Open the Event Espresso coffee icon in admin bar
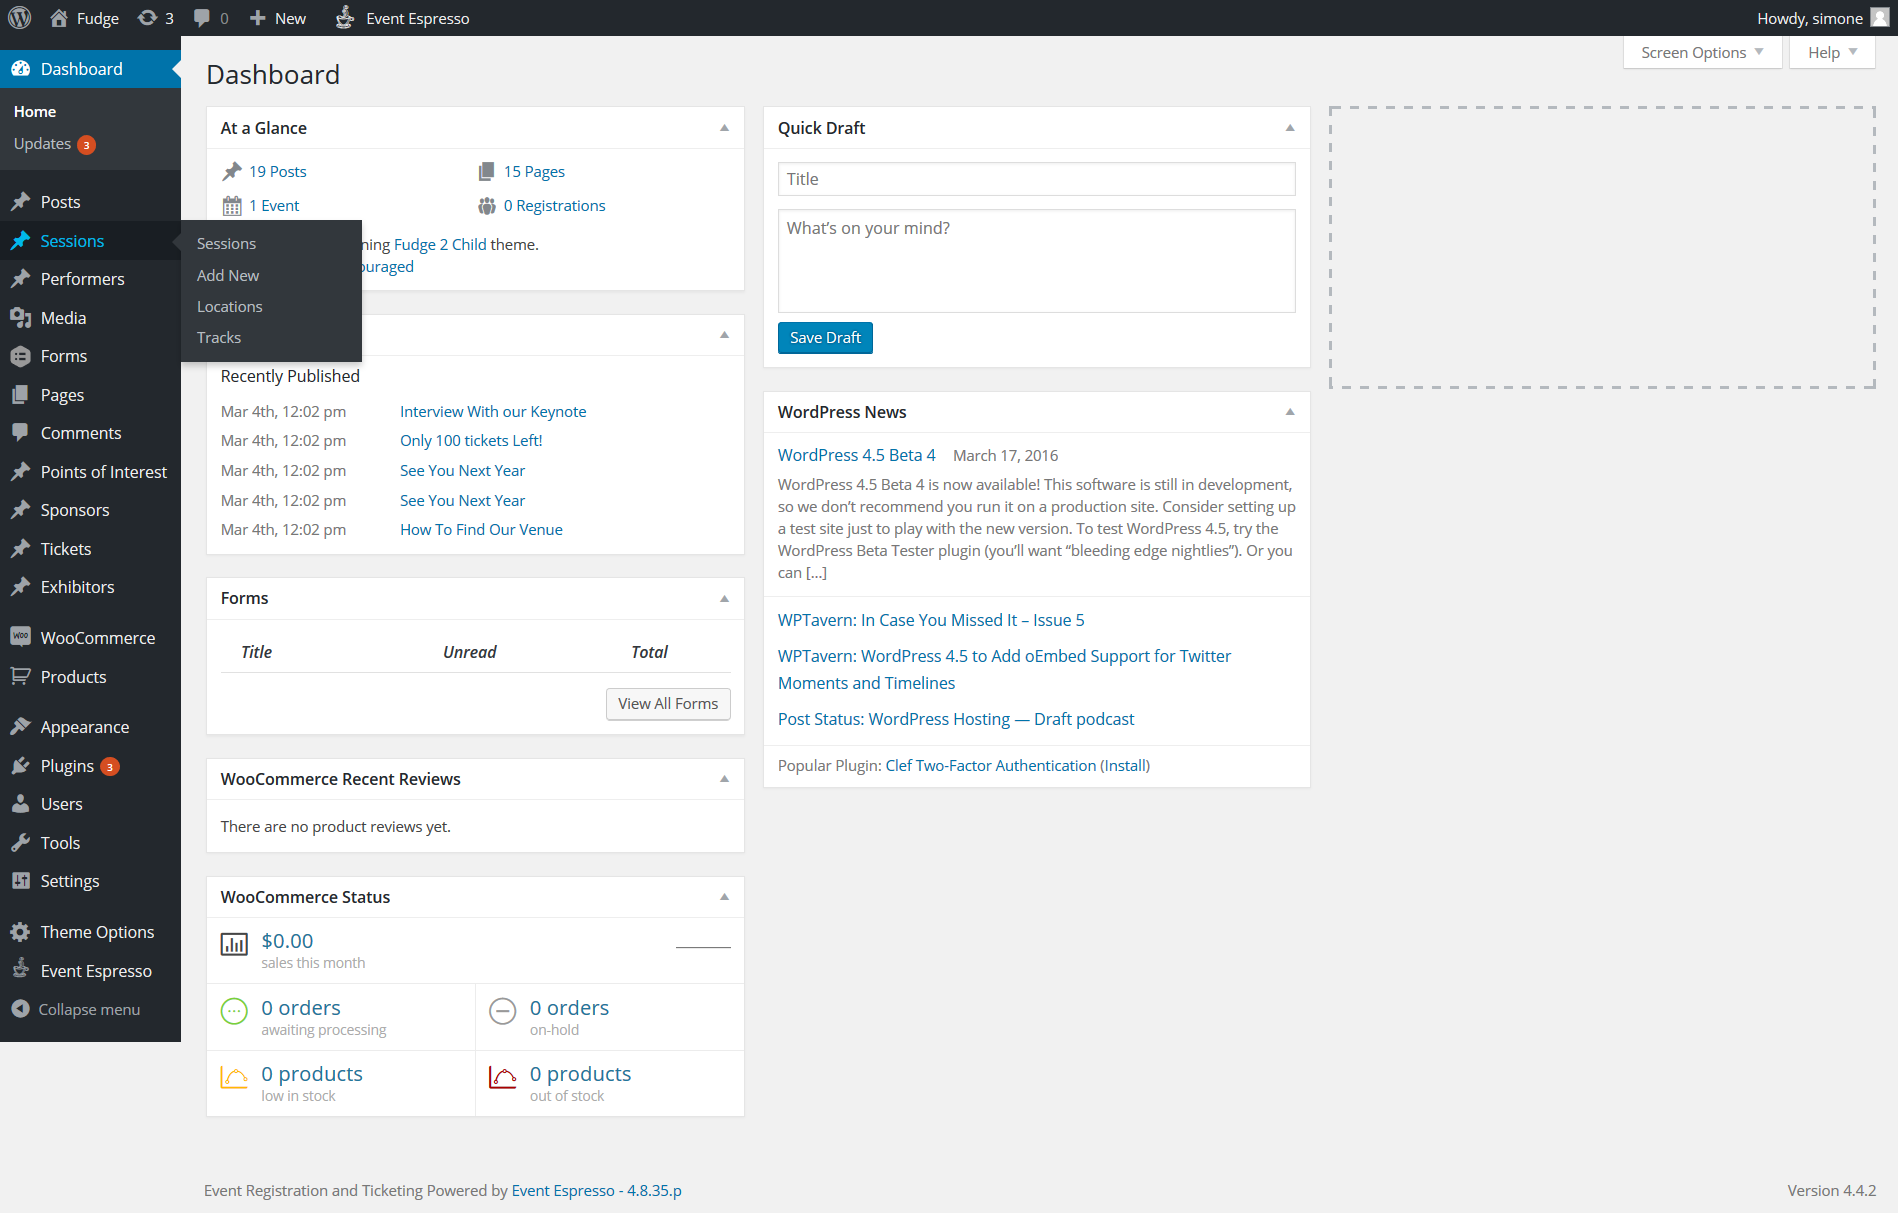1898x1213 pixels. (x=345, y=18)
